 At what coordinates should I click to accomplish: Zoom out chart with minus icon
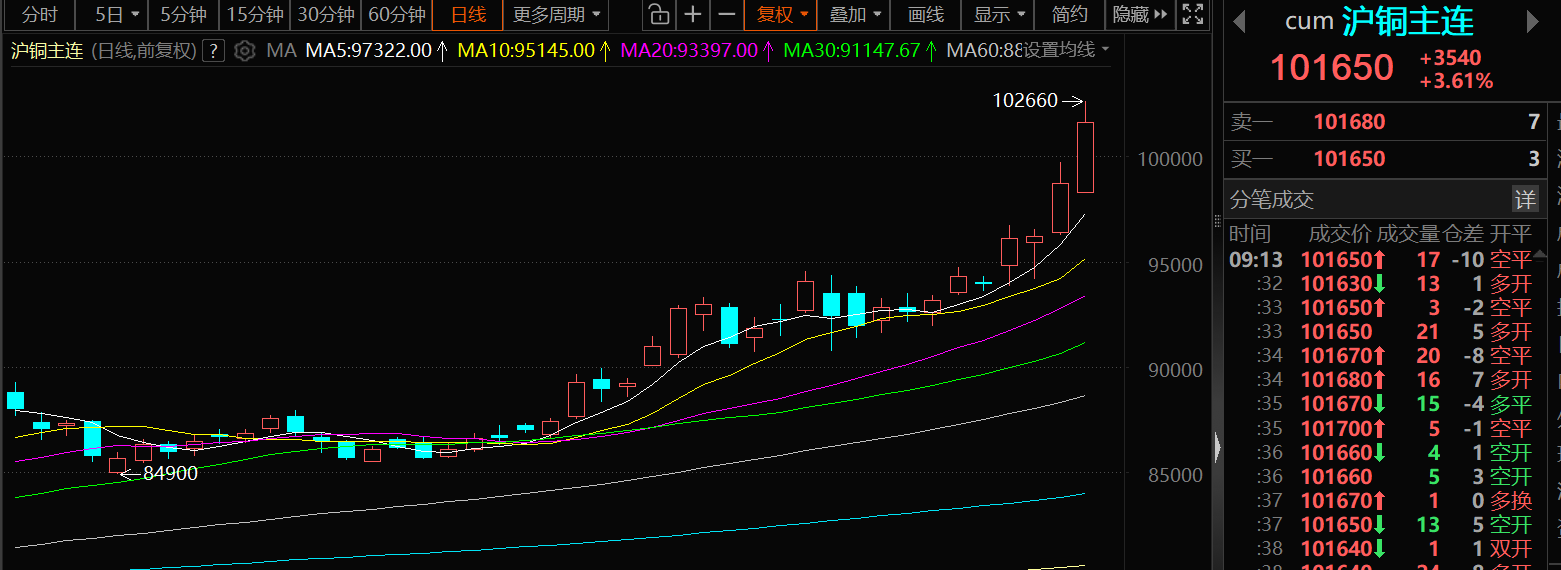click(727, 15)
